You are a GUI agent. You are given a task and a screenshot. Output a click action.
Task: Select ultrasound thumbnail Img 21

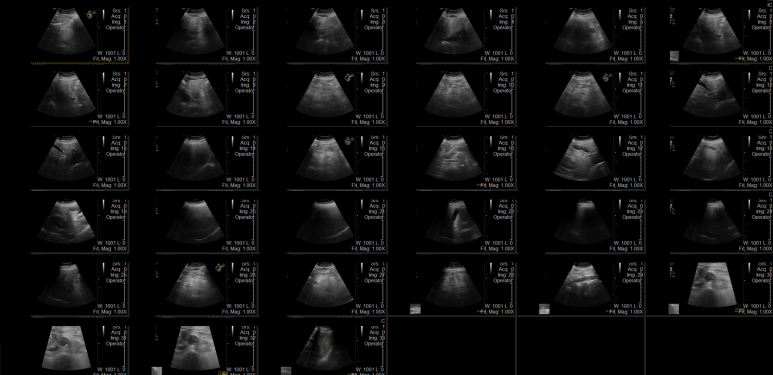[x=325, y=221]
